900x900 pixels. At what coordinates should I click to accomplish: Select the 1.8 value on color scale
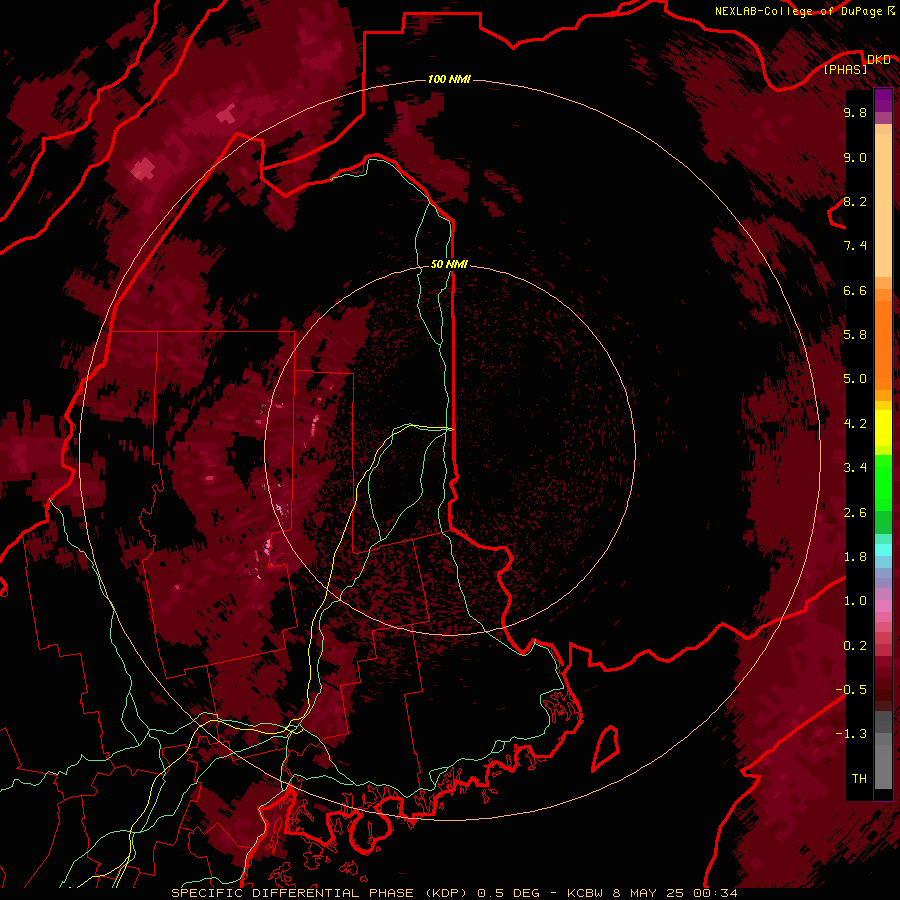click(x=855, y=557)
